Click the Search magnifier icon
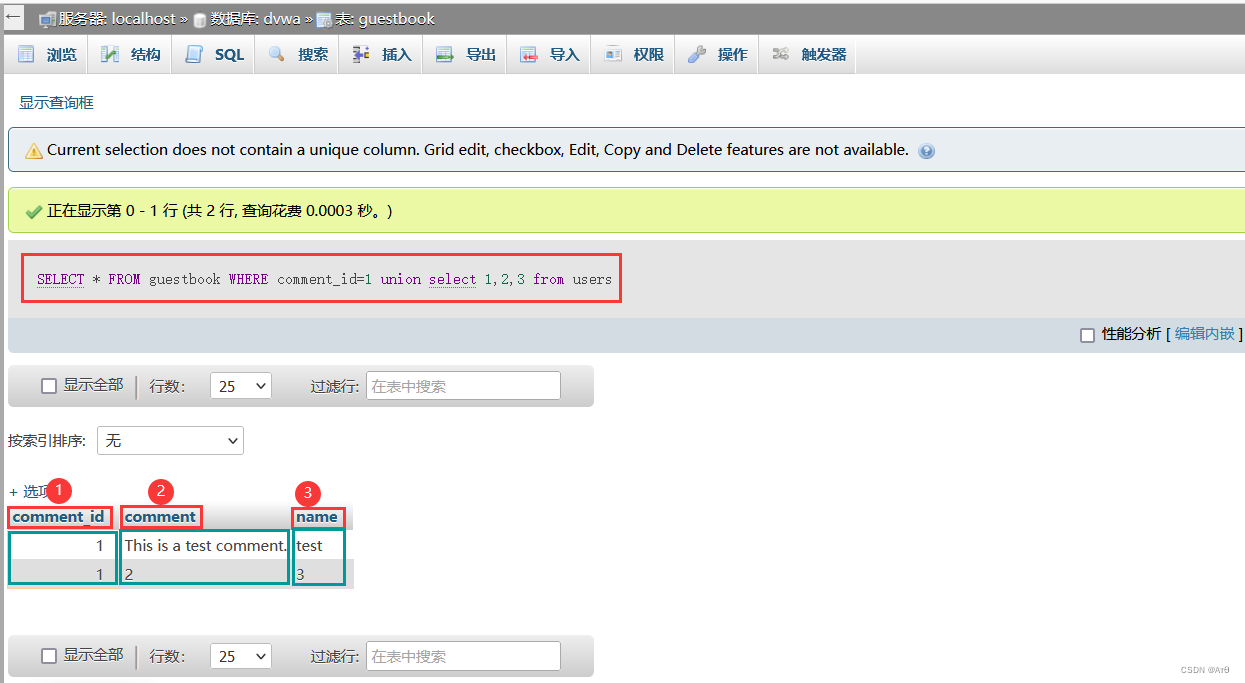 277,55
